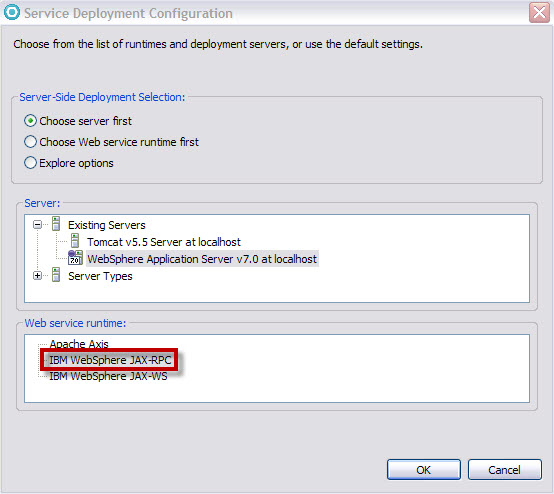Choose IBM WebSphere JAX-RPC runtime
Image resolution: width=554 pixels, height=494 pixels.
click(x=110, y=360)
